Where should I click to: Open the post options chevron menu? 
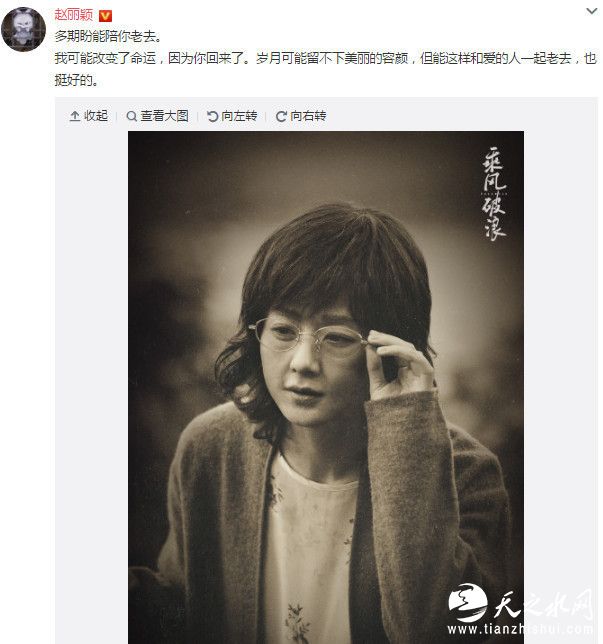point(591,12)
